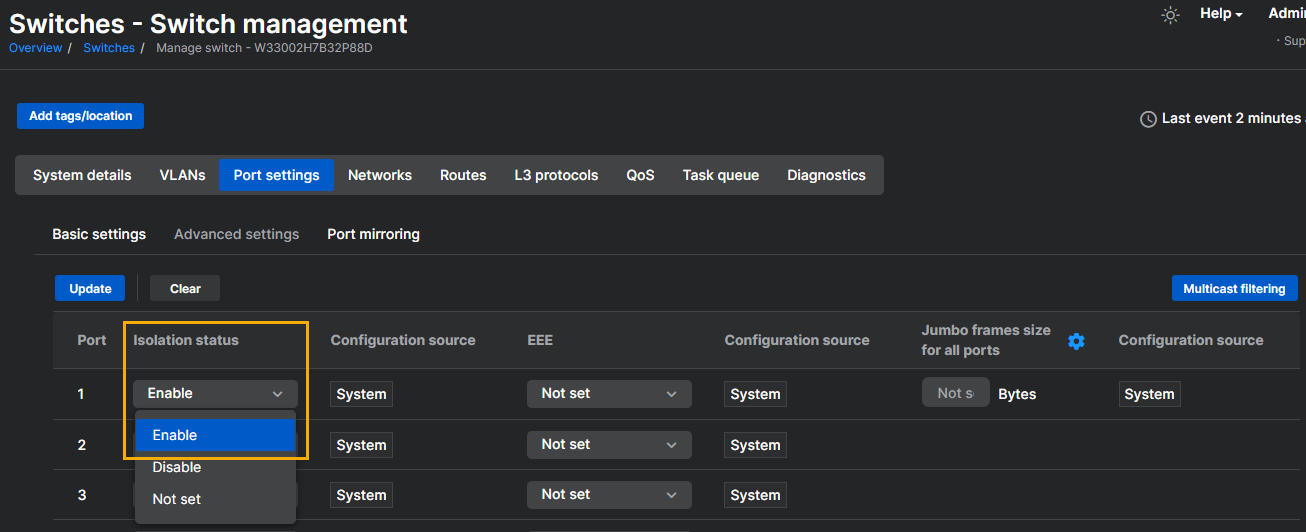1306x532 pixels.
Task: Switch to the VLANs tab
Action: click(x=182, y=175)
